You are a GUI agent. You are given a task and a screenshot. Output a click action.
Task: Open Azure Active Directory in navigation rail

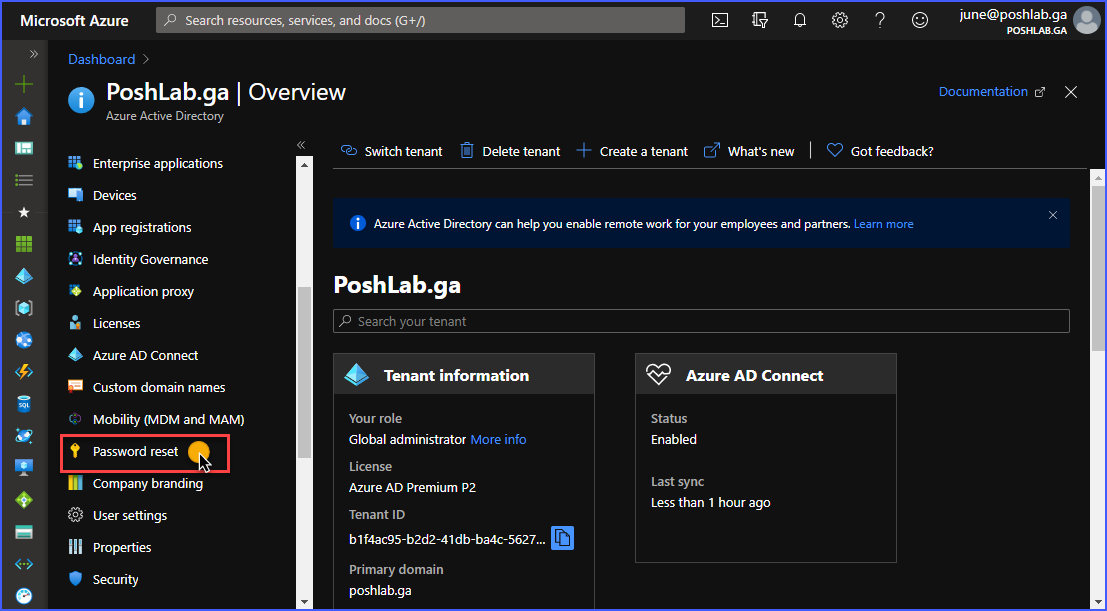tap(24, 276)
